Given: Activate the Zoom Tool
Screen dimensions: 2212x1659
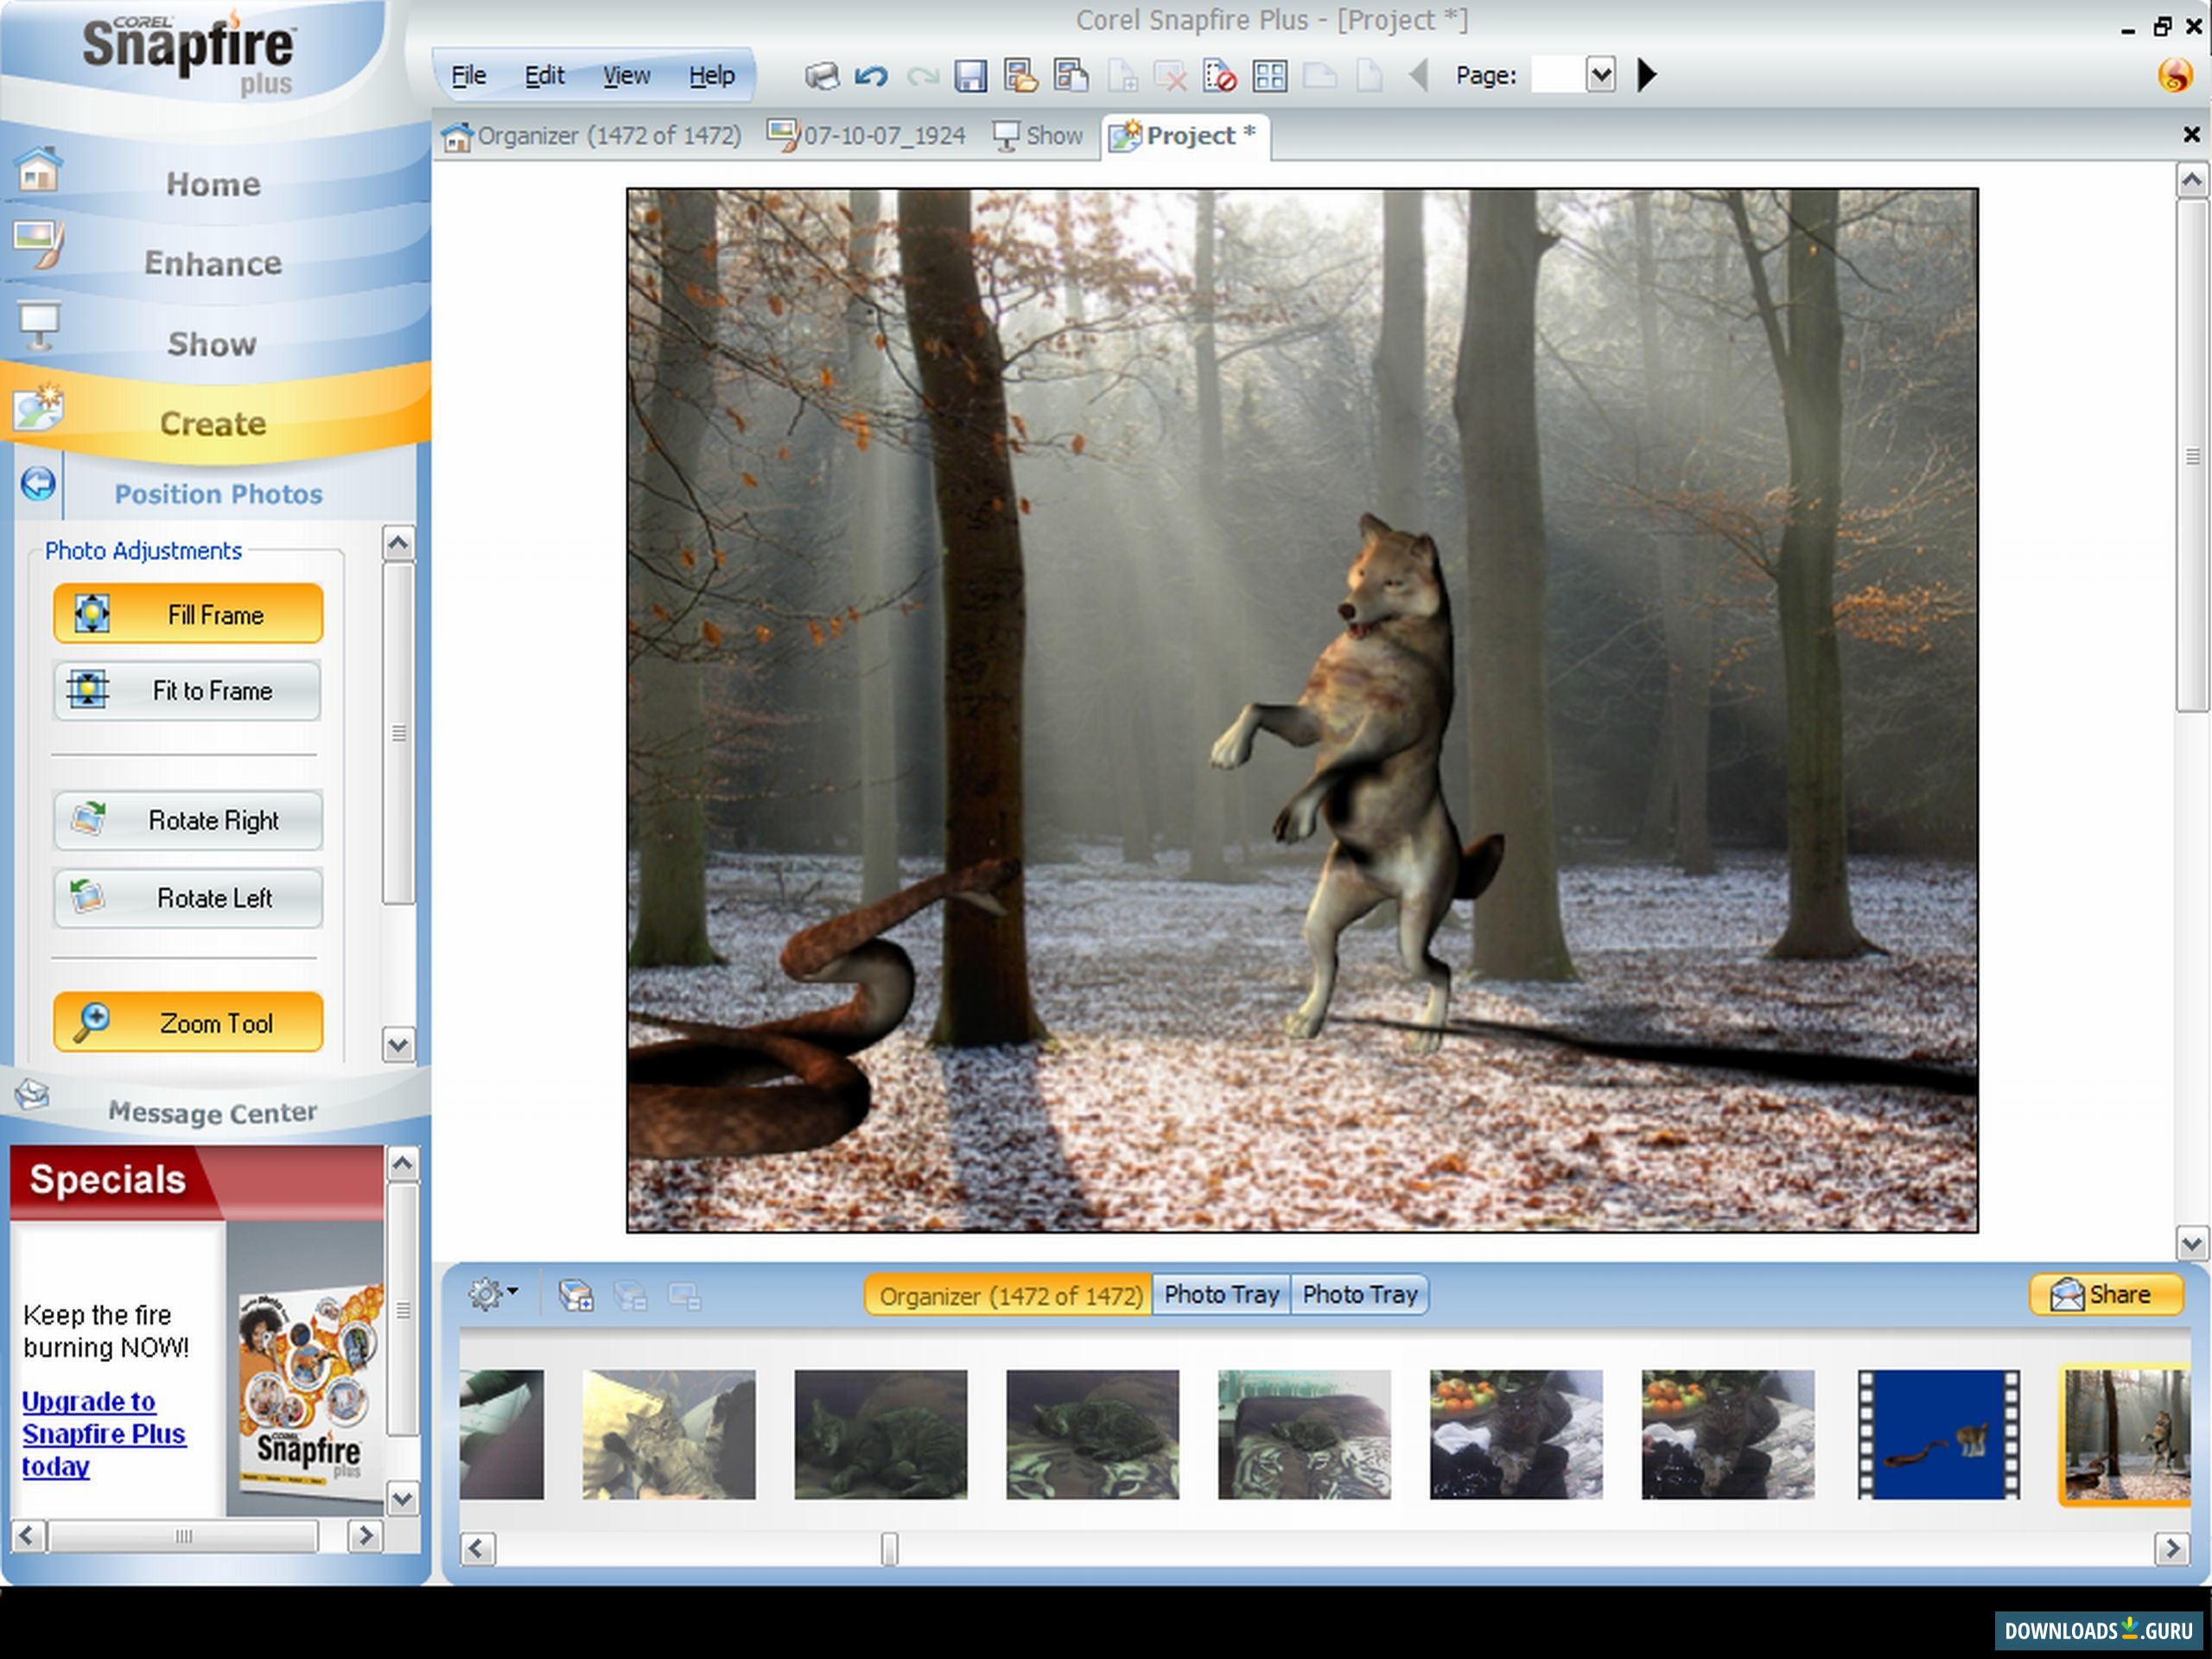Looking at the screenshot, I should click(188, 1022).
